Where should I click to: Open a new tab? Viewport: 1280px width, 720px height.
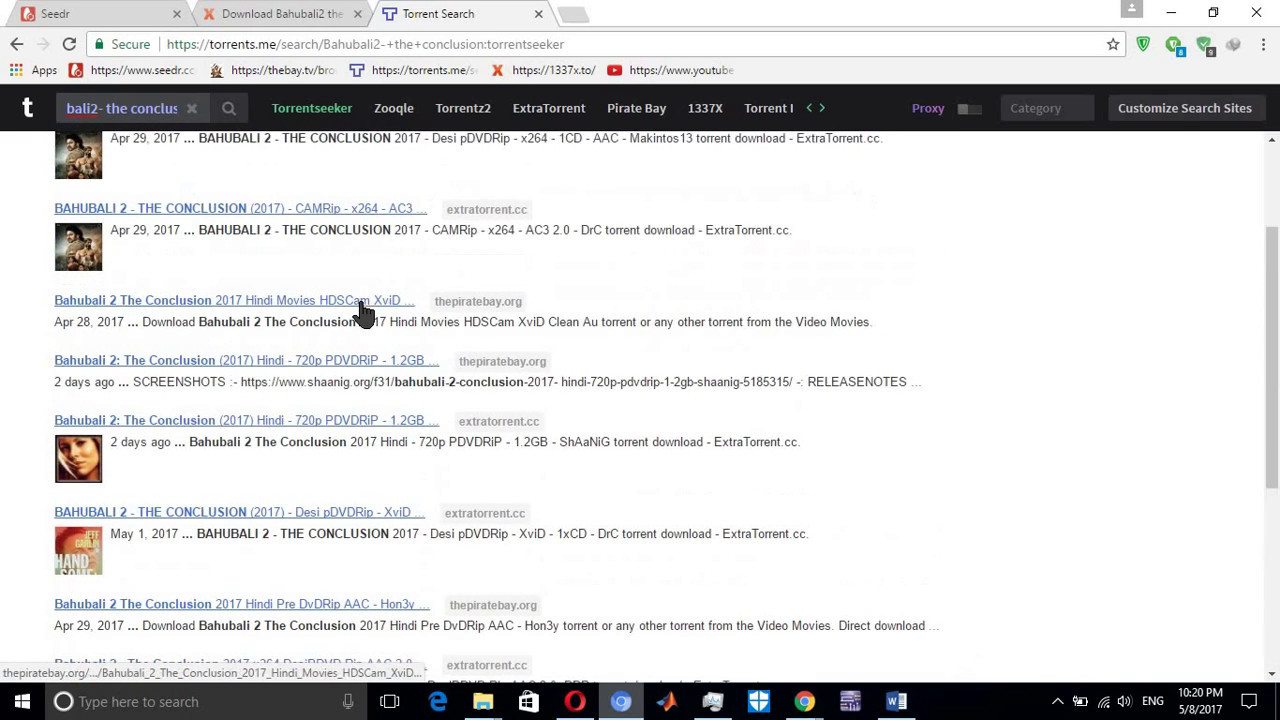pos(573,14)
